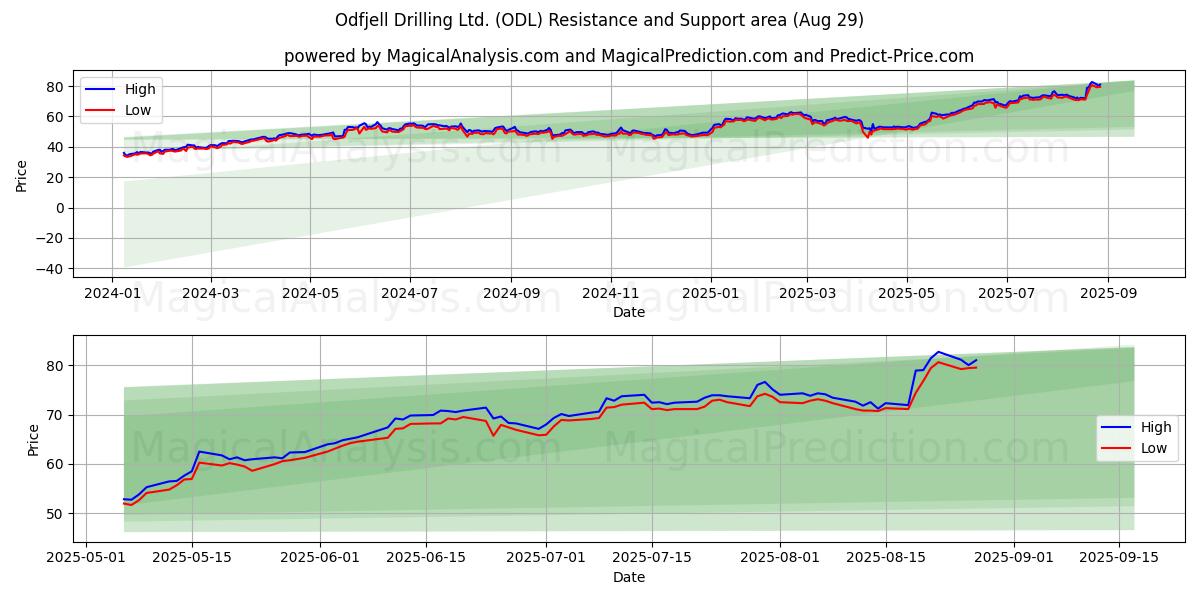Click the '2024-07' tick label
Image resolution: width=1200 pixels, height=600 pixels.
(x=409, y=294)
